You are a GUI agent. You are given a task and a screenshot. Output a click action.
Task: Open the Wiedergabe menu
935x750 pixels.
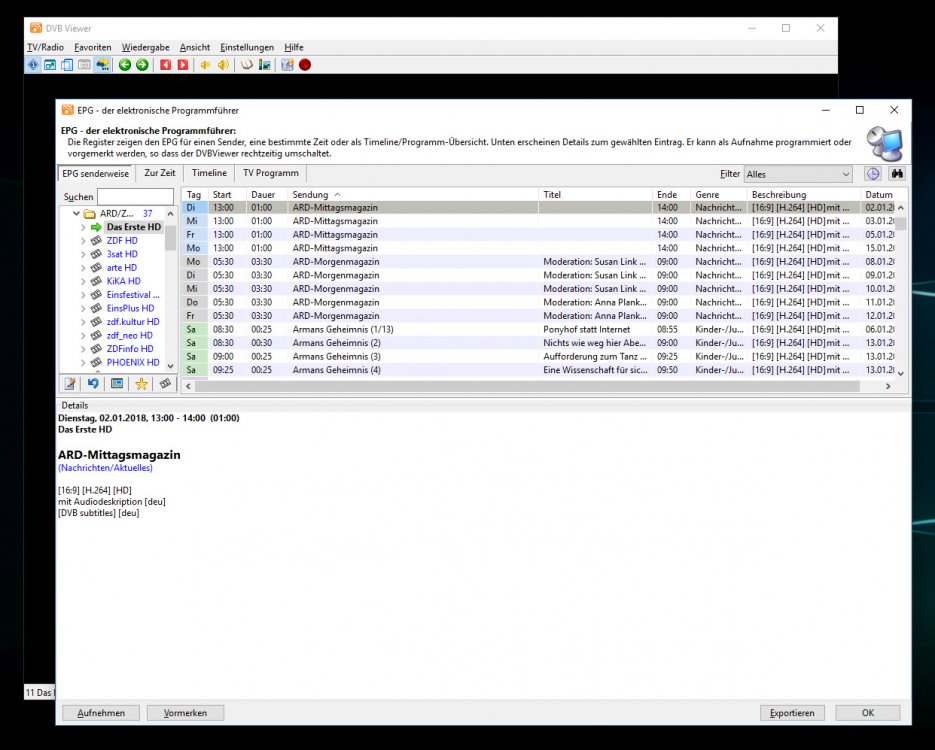coord(145,47)
